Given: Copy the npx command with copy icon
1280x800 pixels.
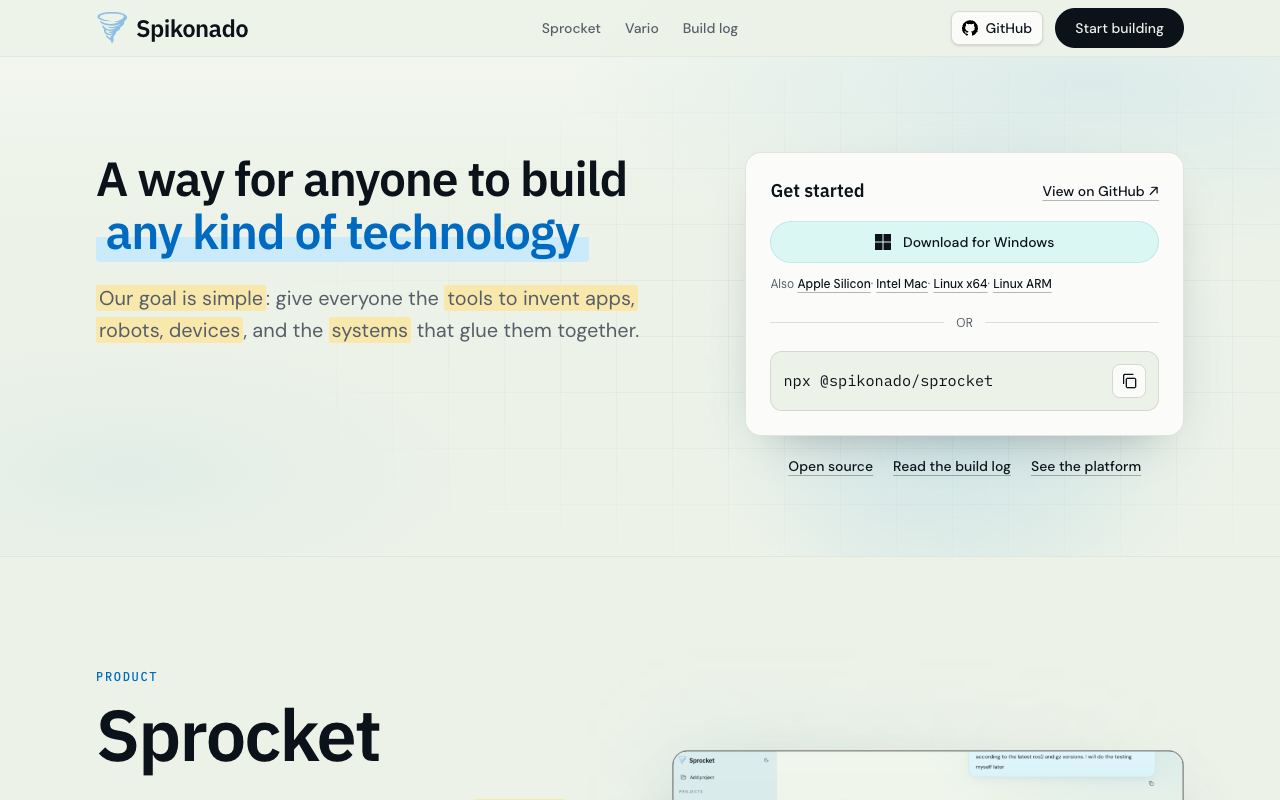Looking at the screenshot, I should [x=1129, y=381].
